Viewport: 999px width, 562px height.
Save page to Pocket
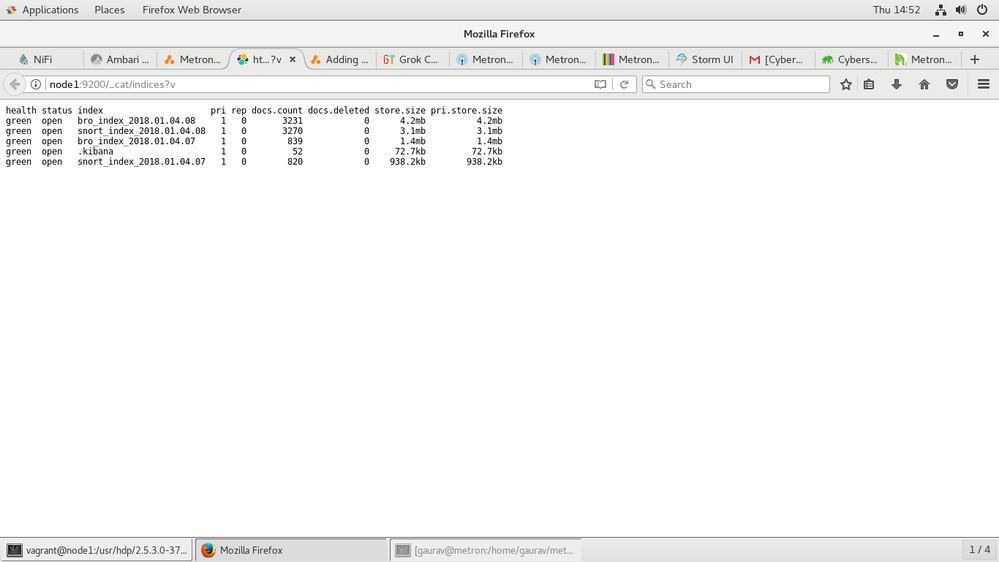pos(952,84)
